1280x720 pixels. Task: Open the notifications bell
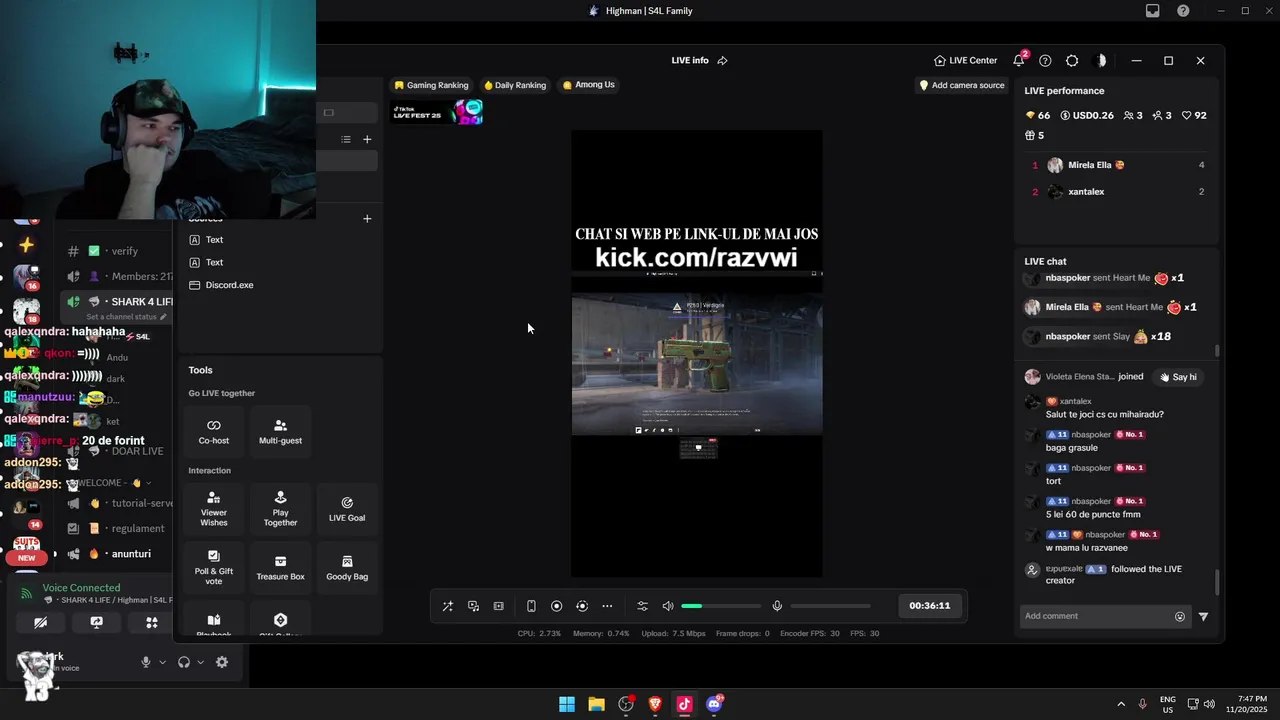click(1019, 61)
